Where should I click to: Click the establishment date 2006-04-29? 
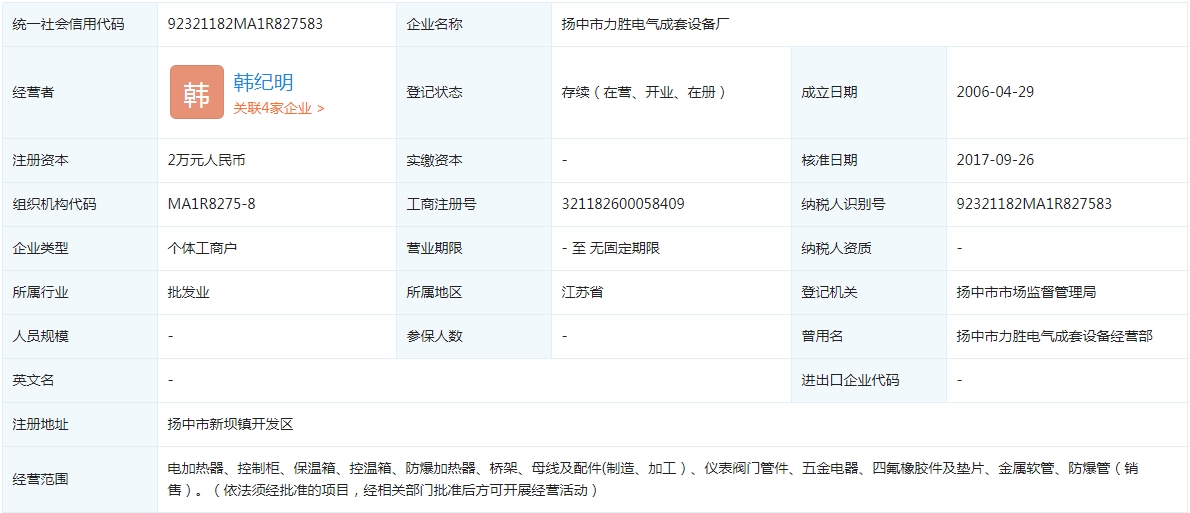tap(995, 92)
